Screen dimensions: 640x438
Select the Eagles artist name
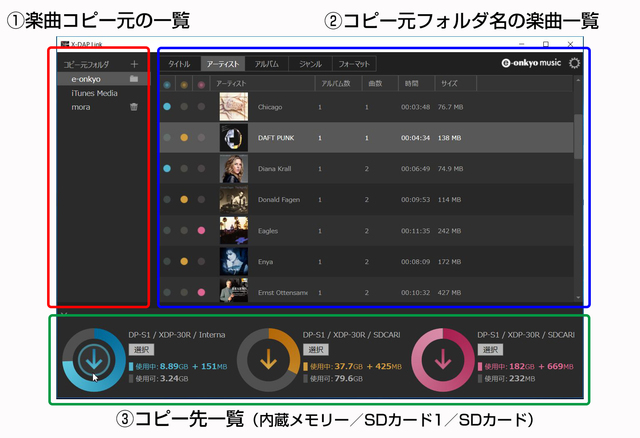[268, 231]
